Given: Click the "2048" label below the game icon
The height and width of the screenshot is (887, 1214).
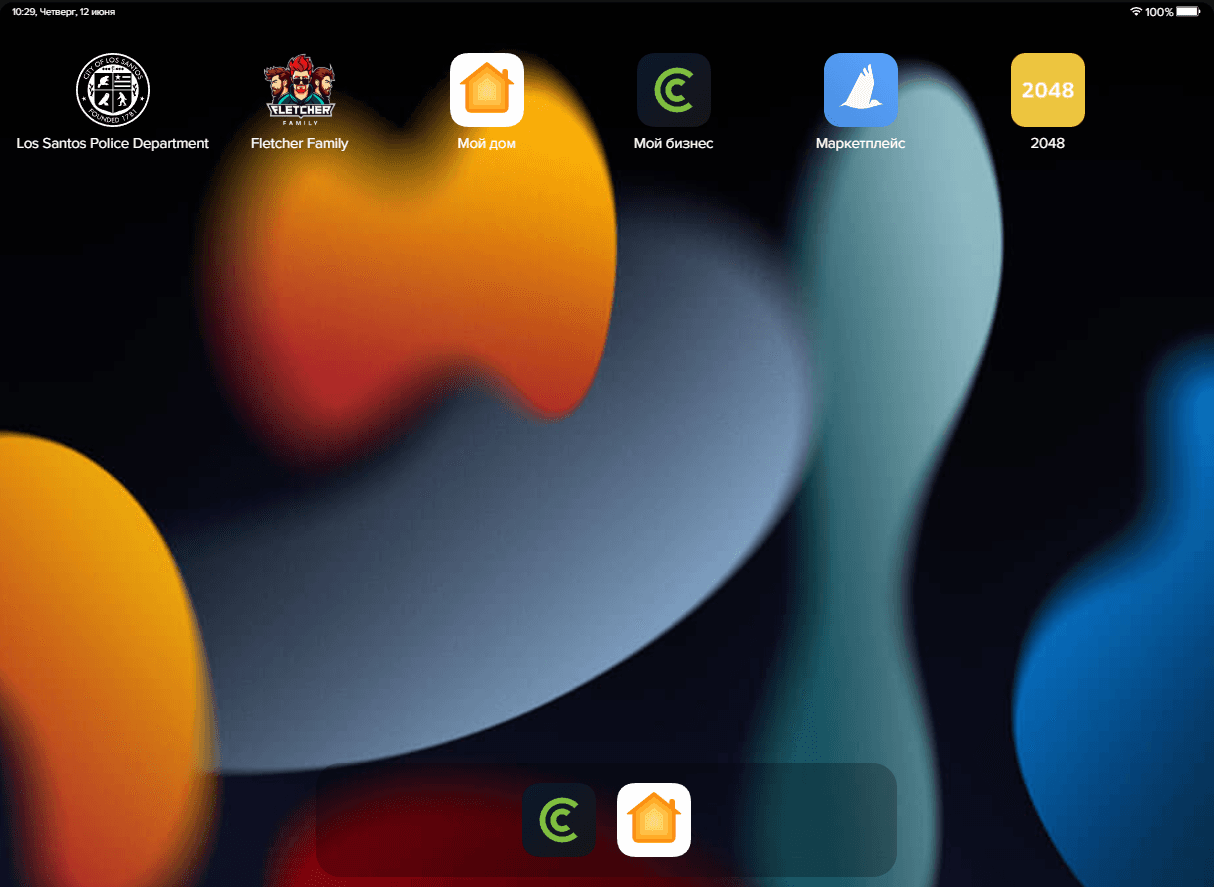Looking at the screenshot, I should click(1047, 143).
